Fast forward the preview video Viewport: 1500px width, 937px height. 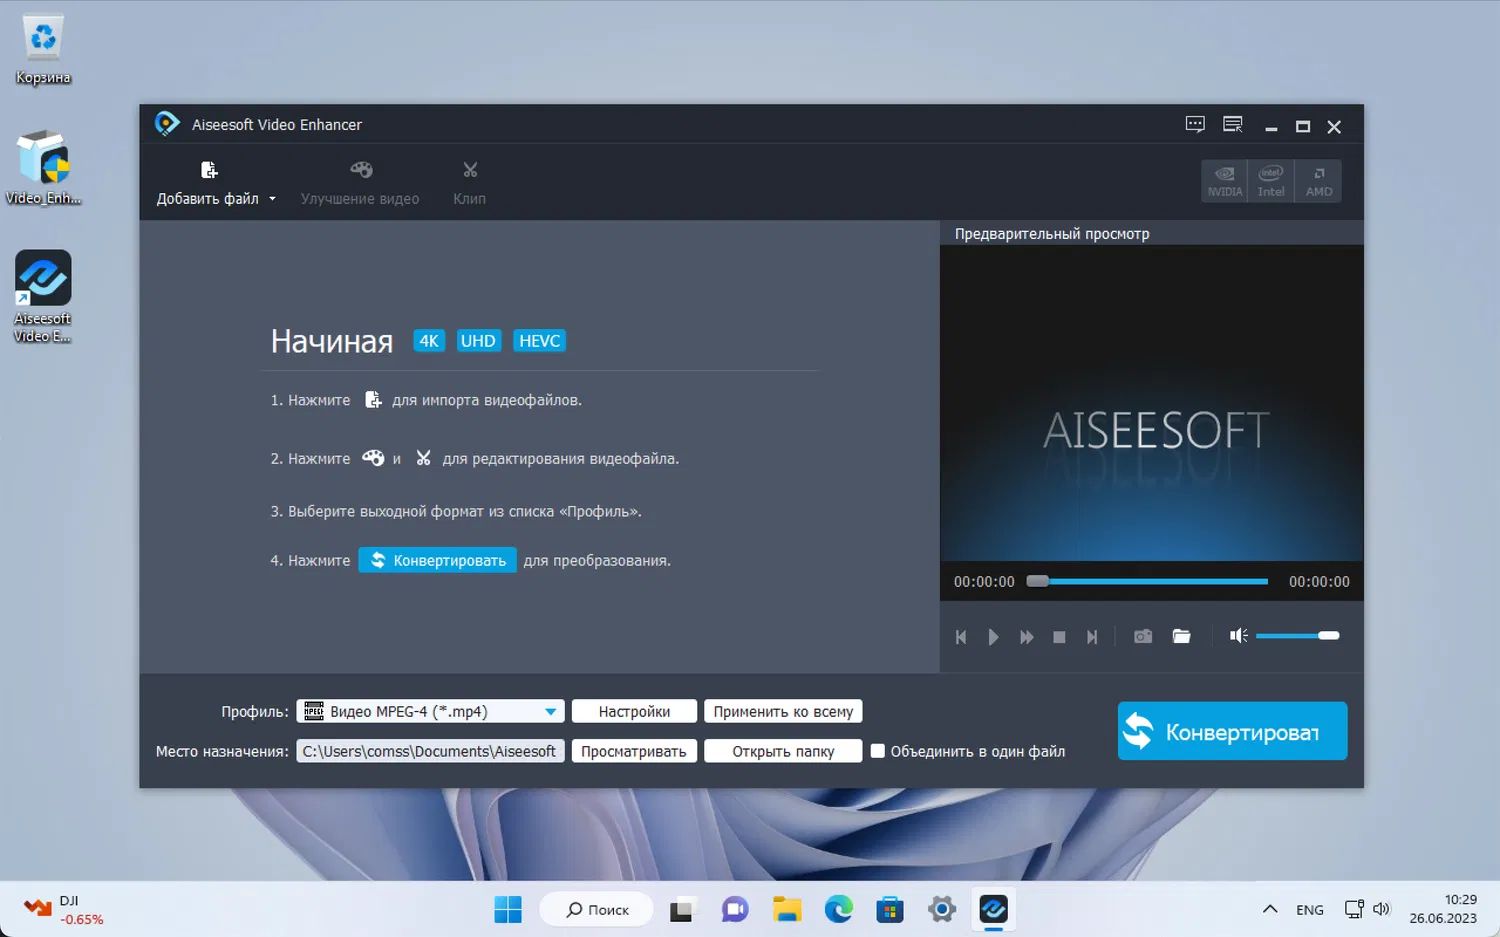1026,637
